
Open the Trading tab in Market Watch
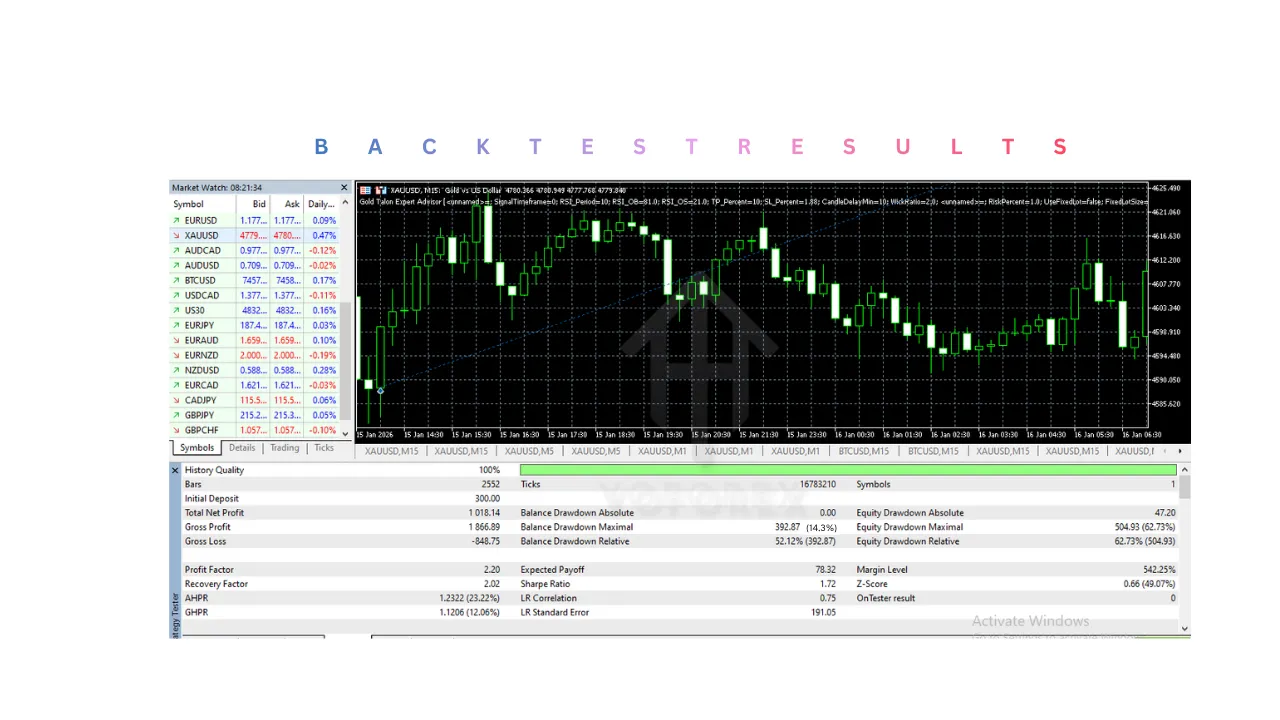click(285, 448)
